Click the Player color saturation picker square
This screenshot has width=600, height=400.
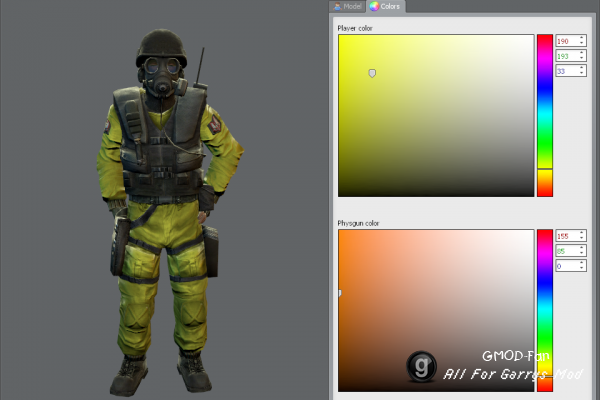(x=436, y=116)
